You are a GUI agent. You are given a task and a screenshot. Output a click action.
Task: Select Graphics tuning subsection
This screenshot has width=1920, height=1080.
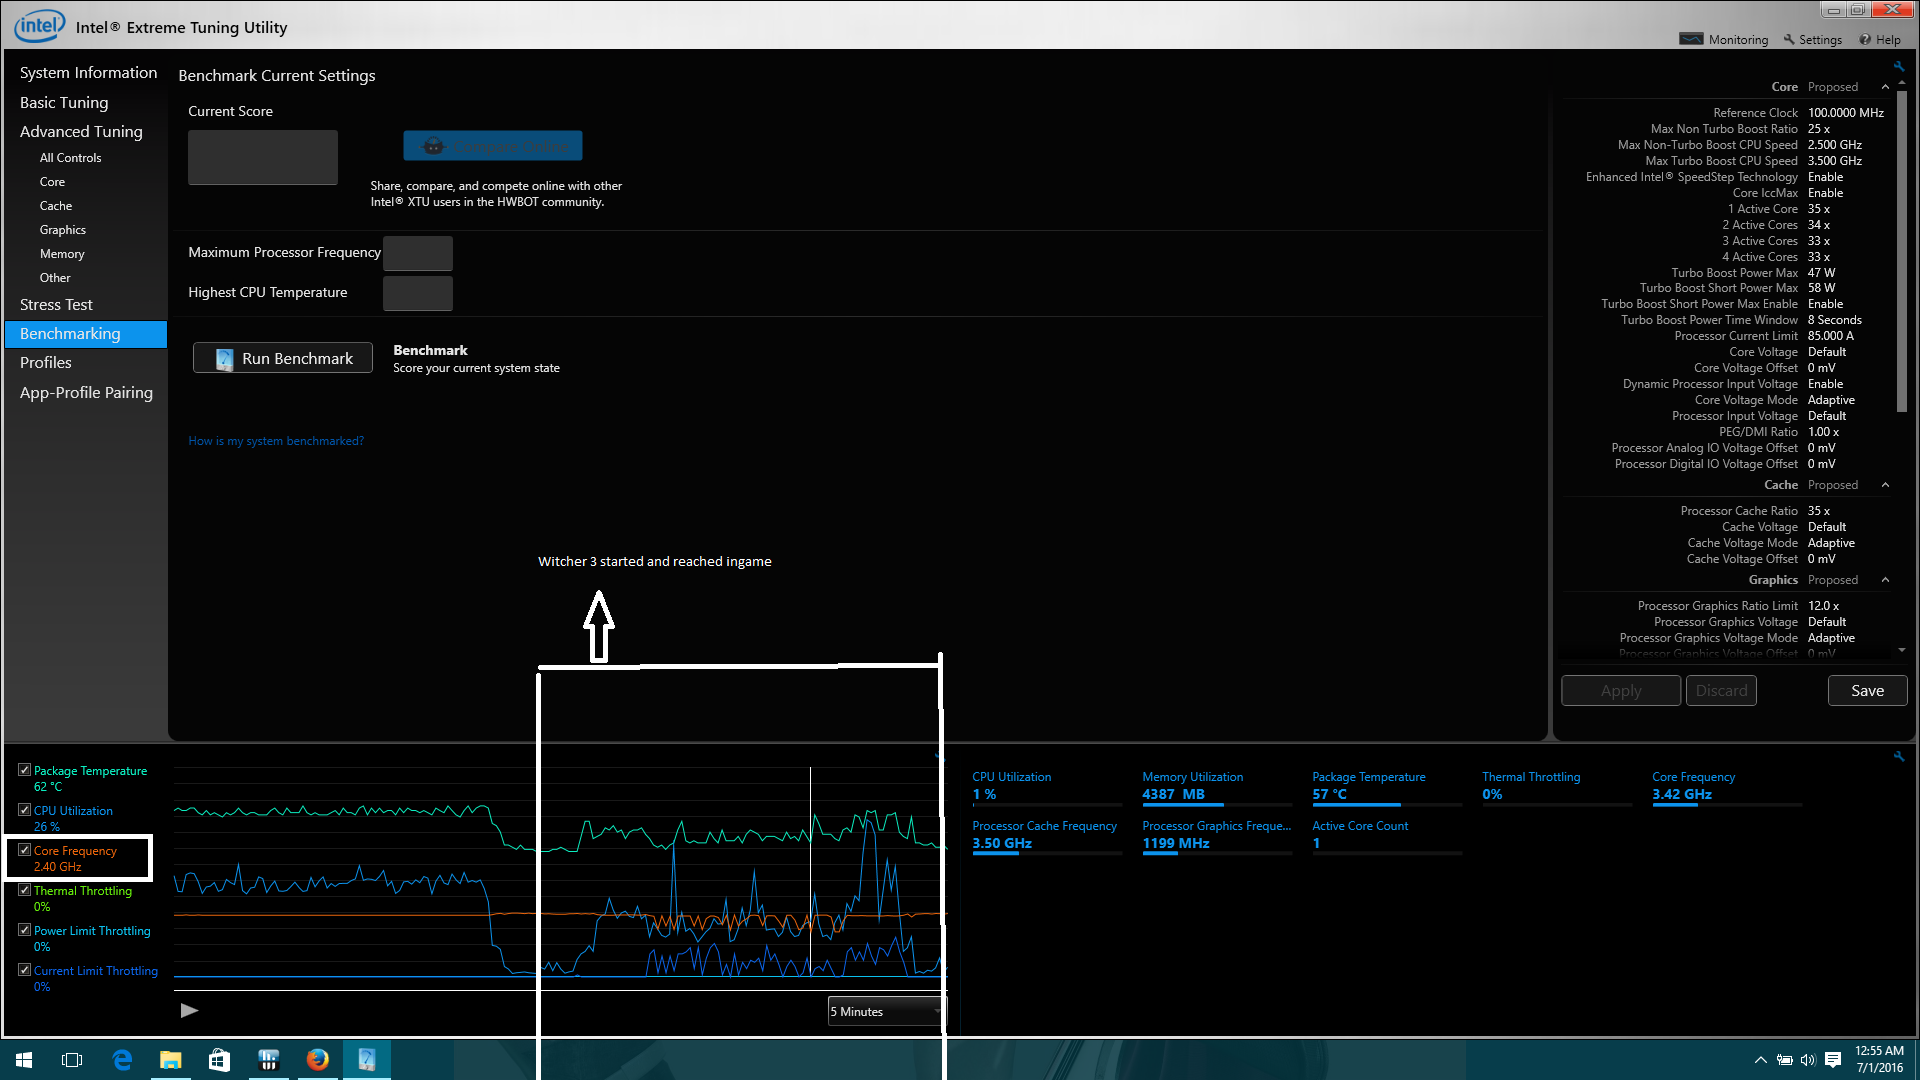point(63,230)
